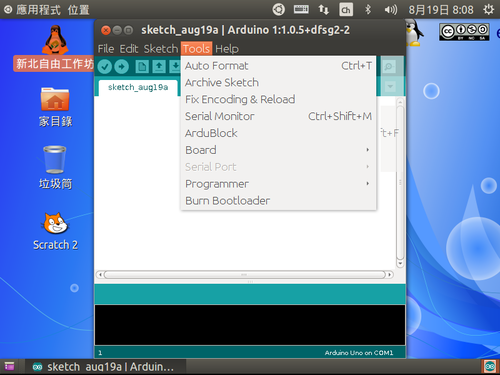Open the Sketch menu

(x=161, y=49)
